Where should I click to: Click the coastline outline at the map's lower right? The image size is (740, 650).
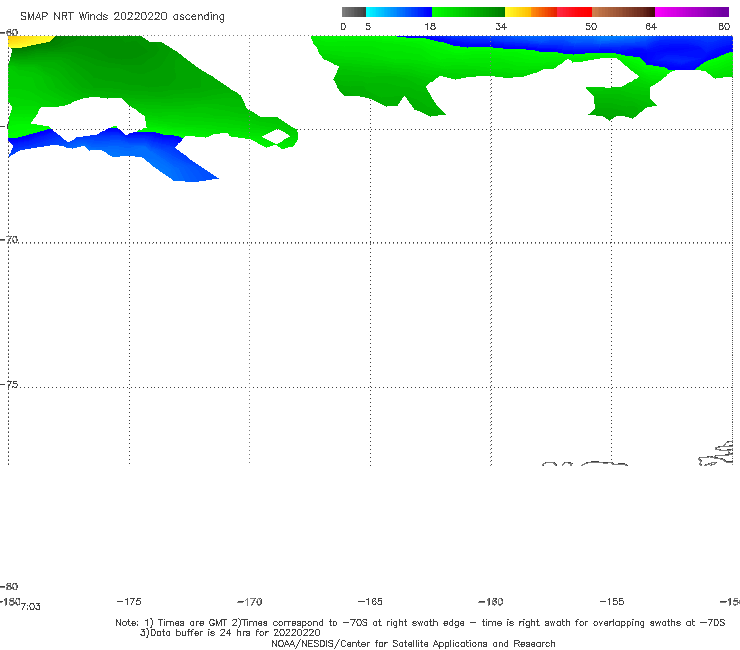click(x=716, y=454)
